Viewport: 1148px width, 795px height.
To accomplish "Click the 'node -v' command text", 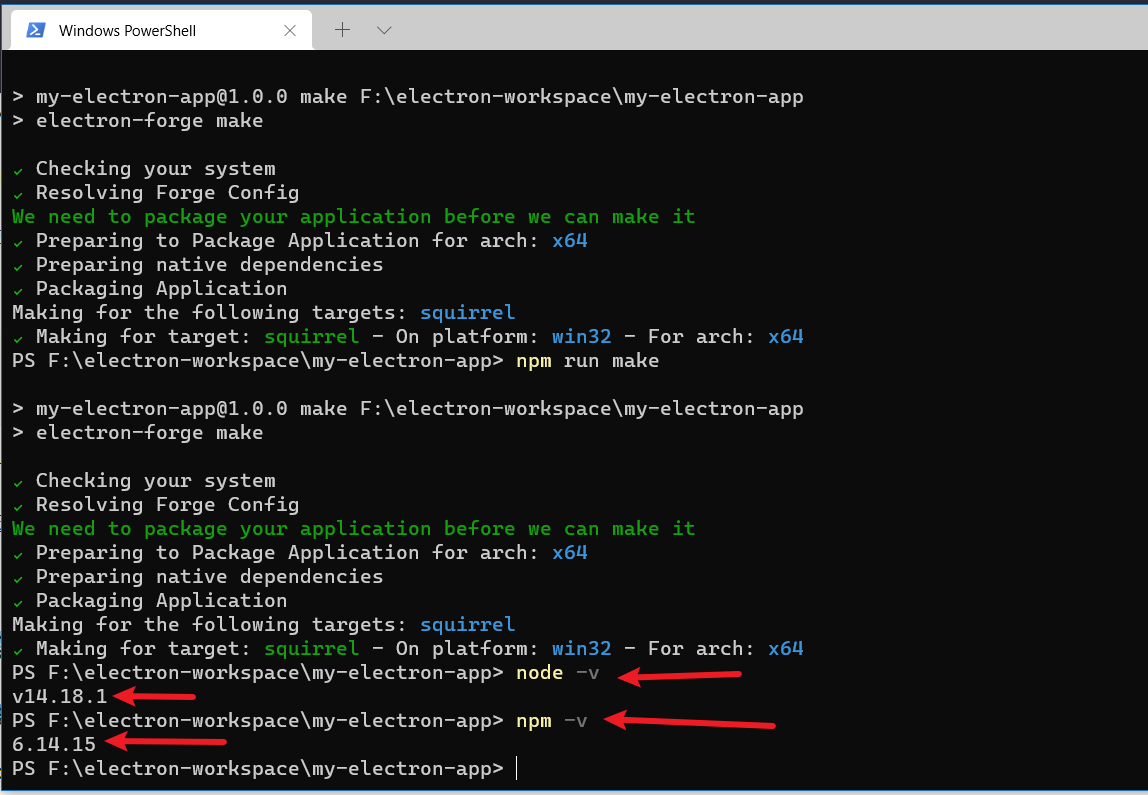I will click(x=557, y=673).
